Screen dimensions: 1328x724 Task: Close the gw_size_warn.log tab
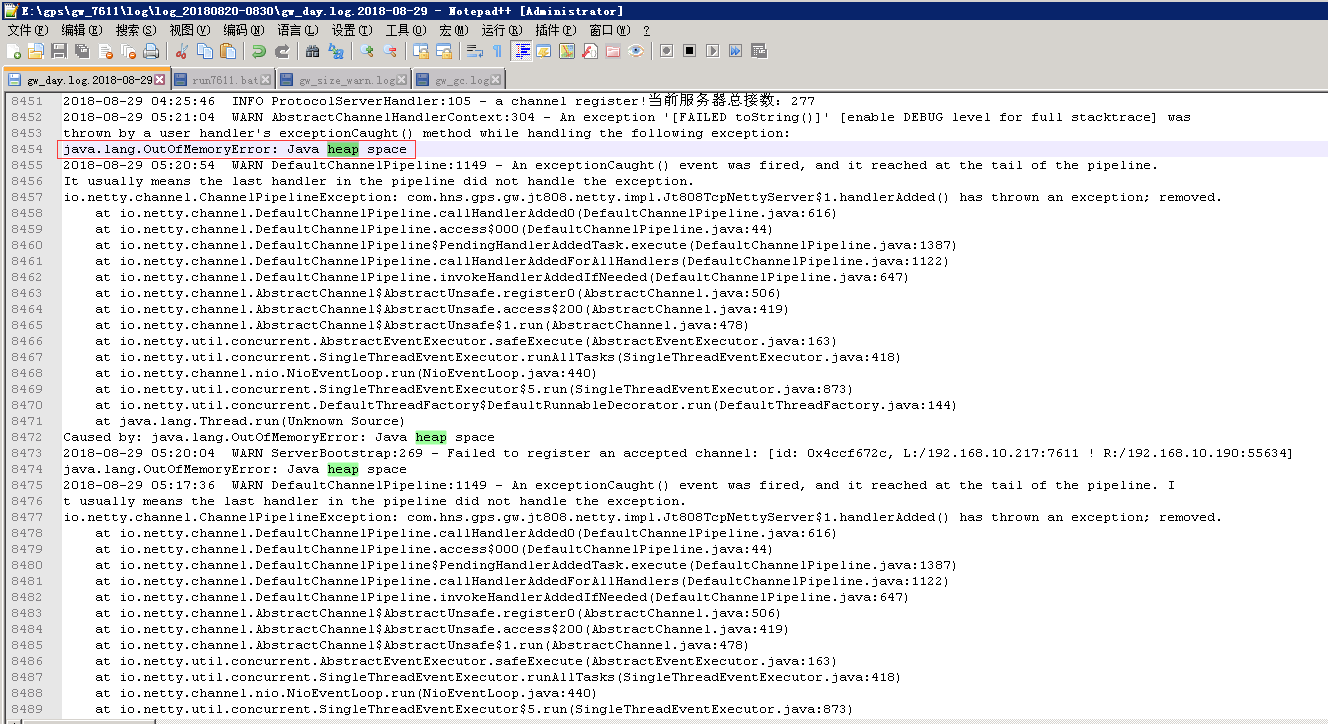point(402,79)
